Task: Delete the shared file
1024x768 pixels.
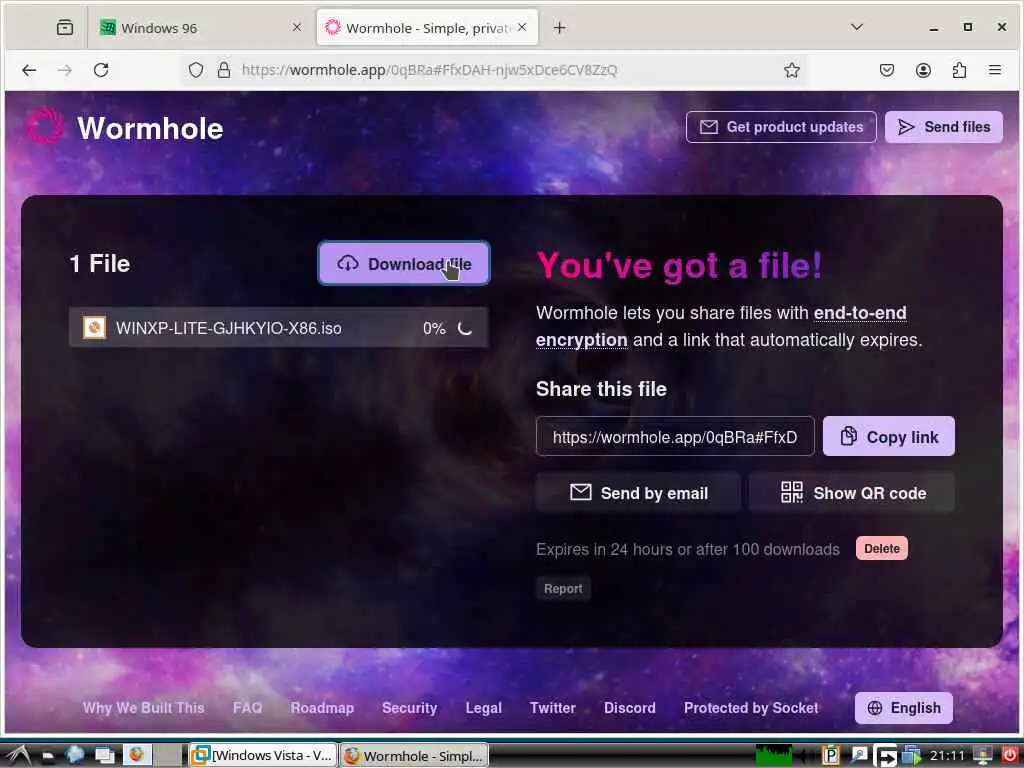Action: 882,549
